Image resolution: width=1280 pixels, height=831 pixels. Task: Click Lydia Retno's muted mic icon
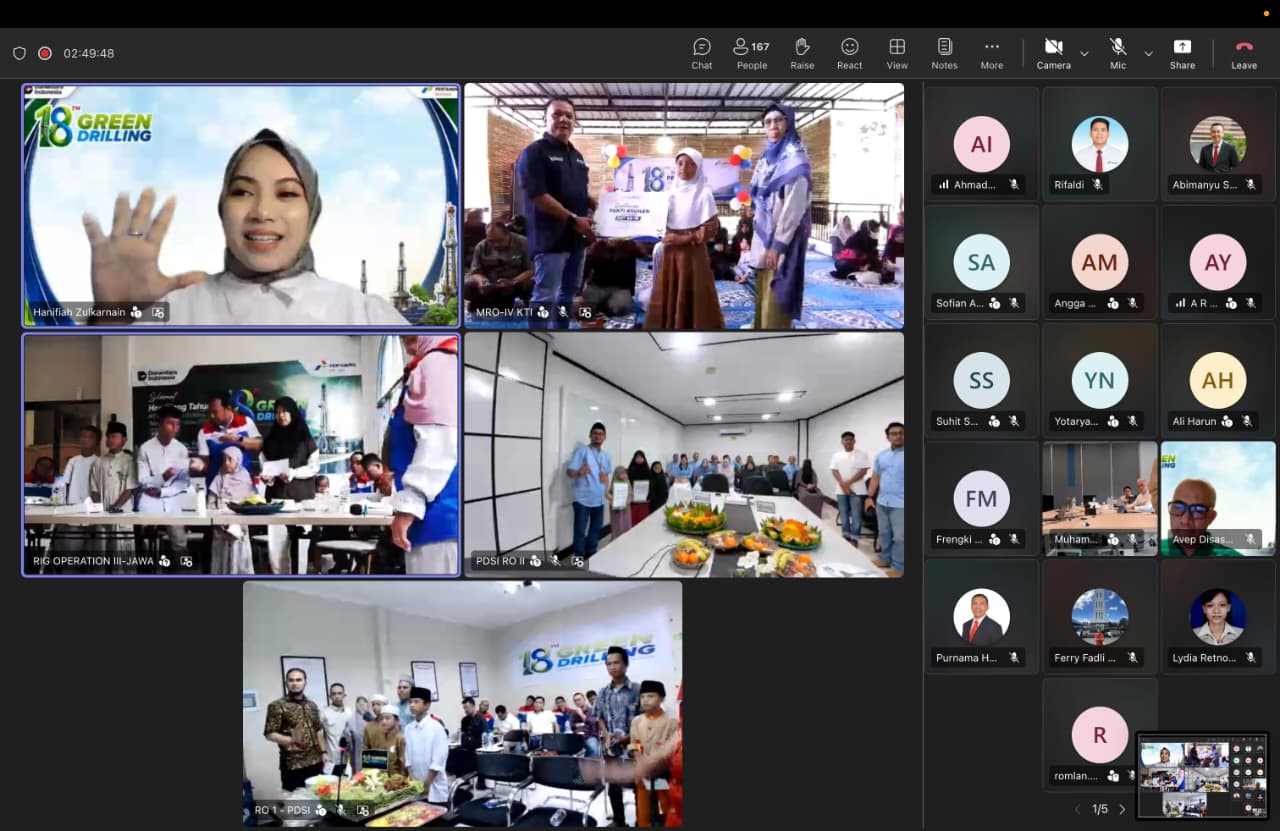pos(1251,657)
